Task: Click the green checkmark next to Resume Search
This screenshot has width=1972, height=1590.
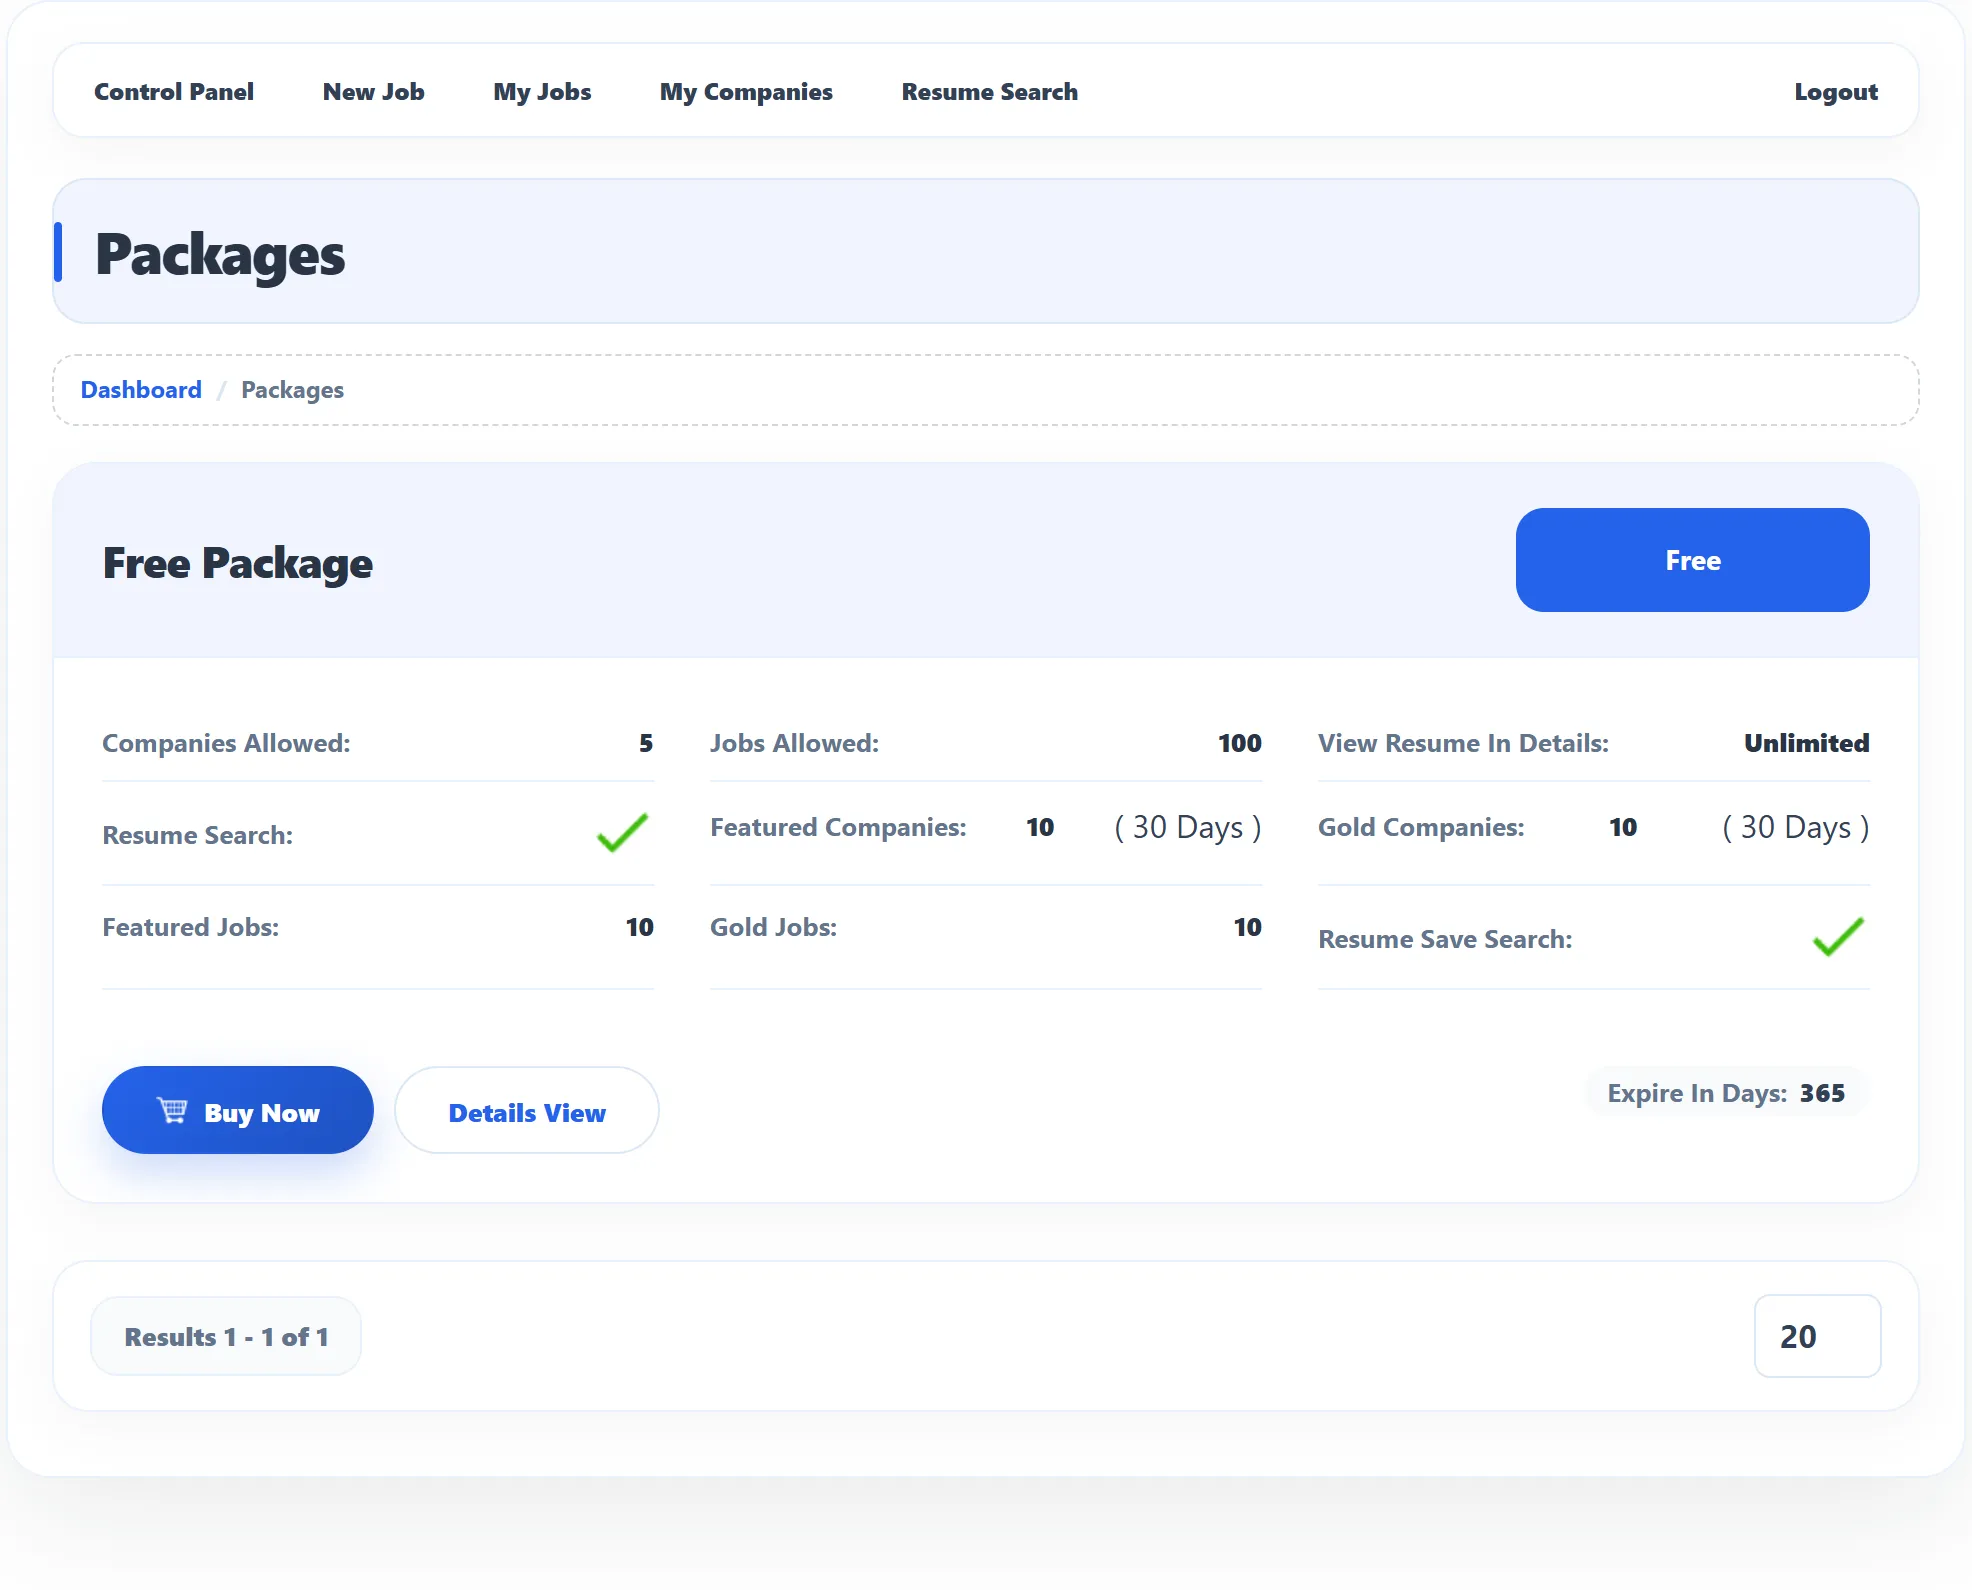Action: [x=623, y=833]
